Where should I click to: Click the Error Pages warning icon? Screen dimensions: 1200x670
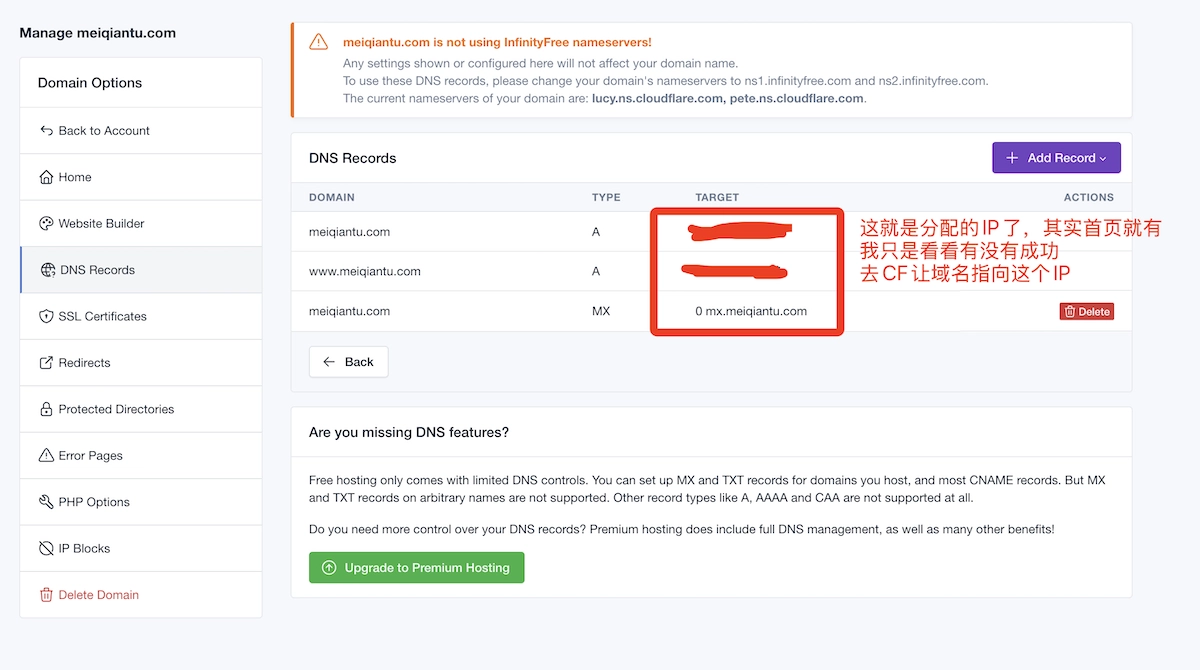click(46, 456)
